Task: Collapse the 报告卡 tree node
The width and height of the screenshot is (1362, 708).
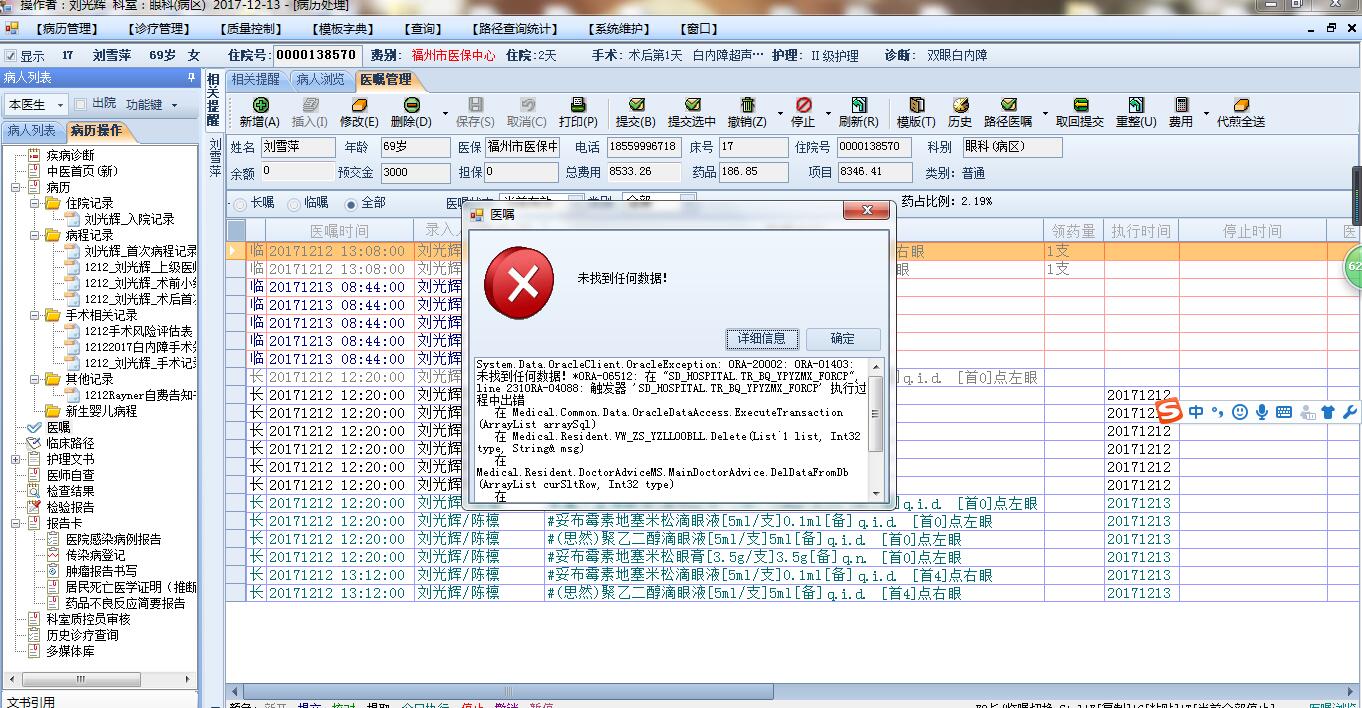Action: click(x=15, y=523)
